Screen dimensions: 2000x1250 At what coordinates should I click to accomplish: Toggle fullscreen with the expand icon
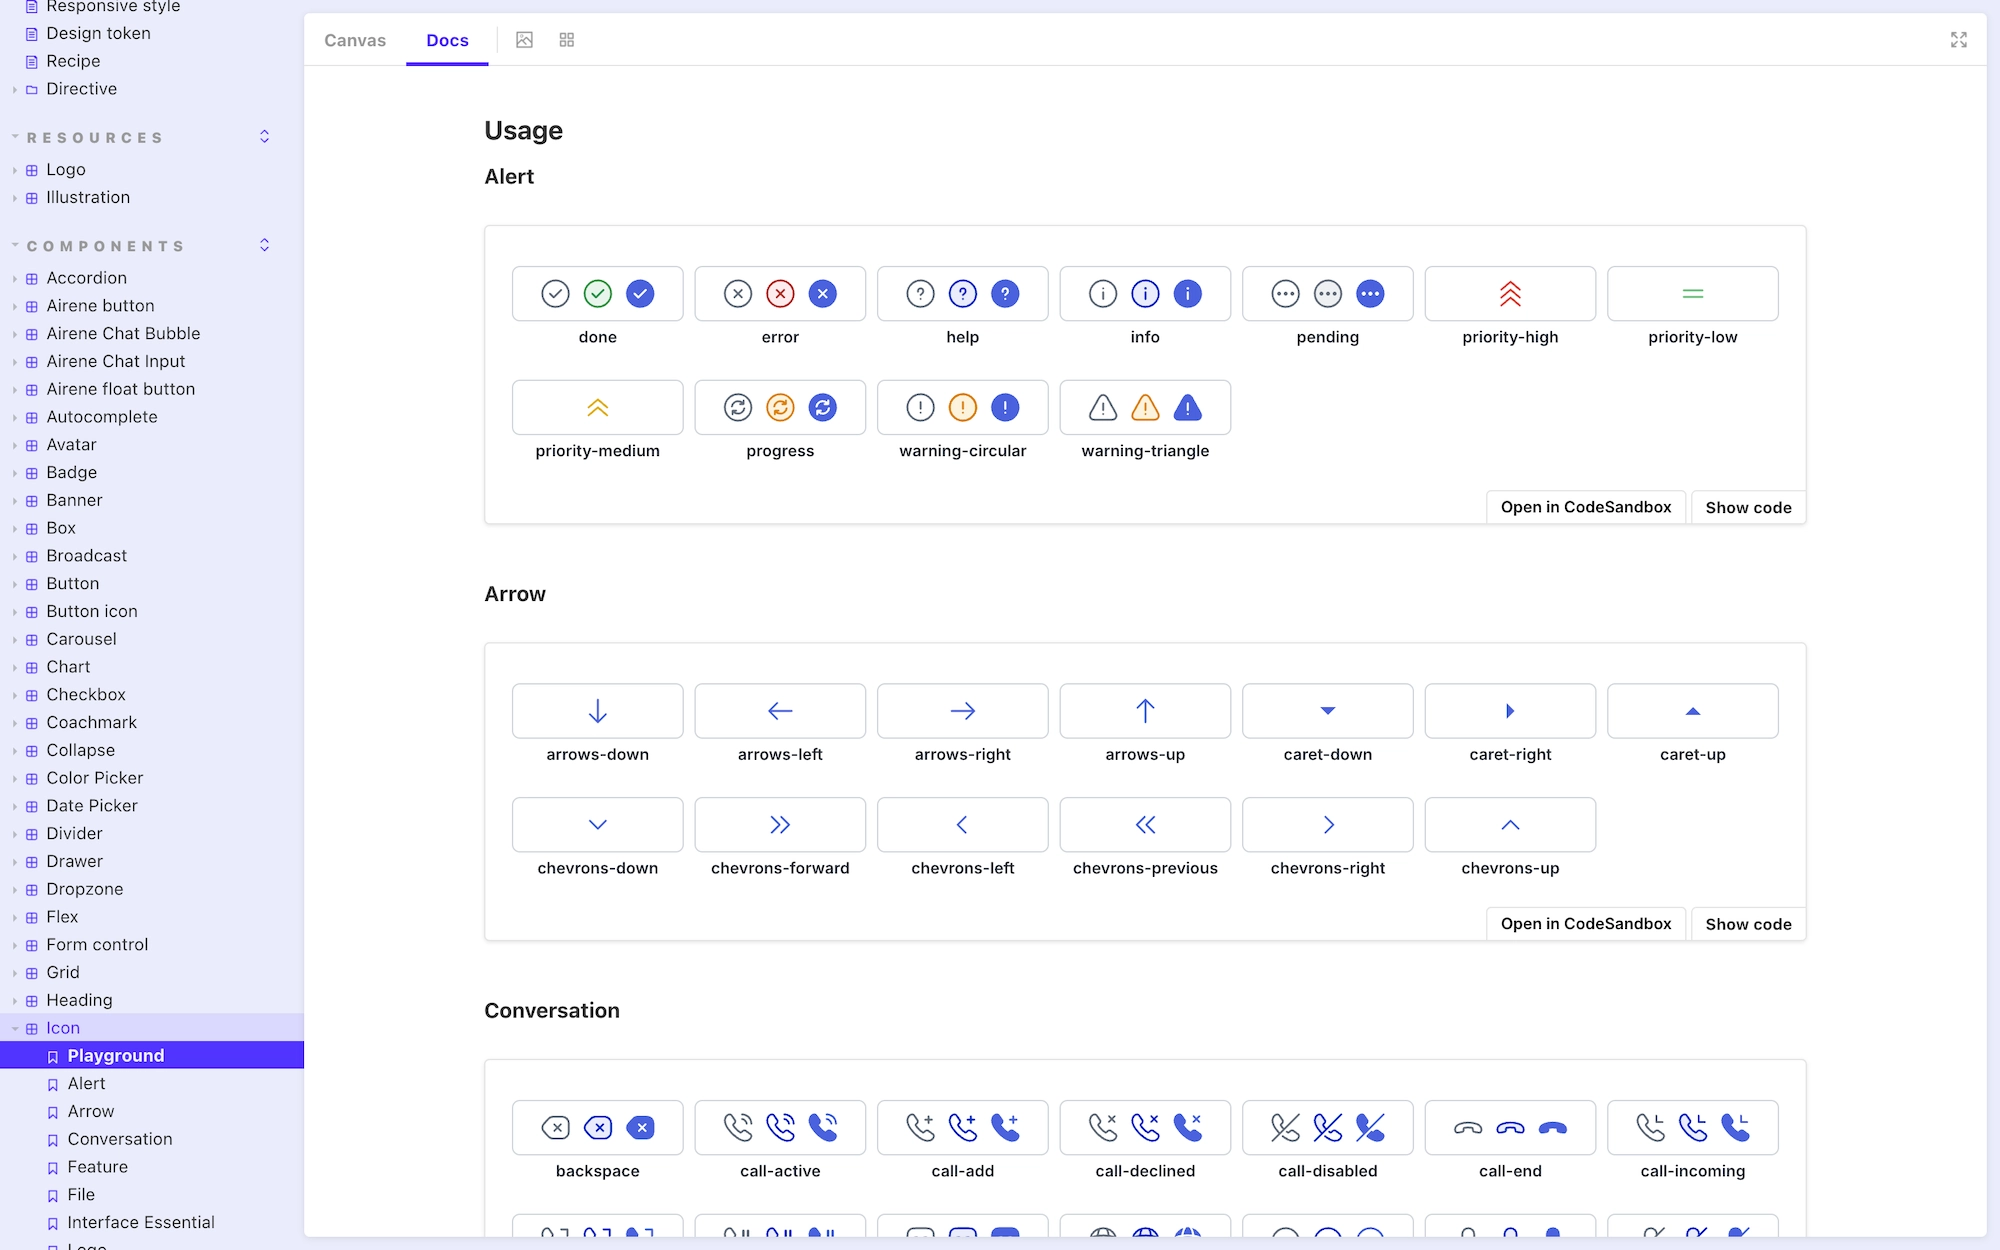1959,40
